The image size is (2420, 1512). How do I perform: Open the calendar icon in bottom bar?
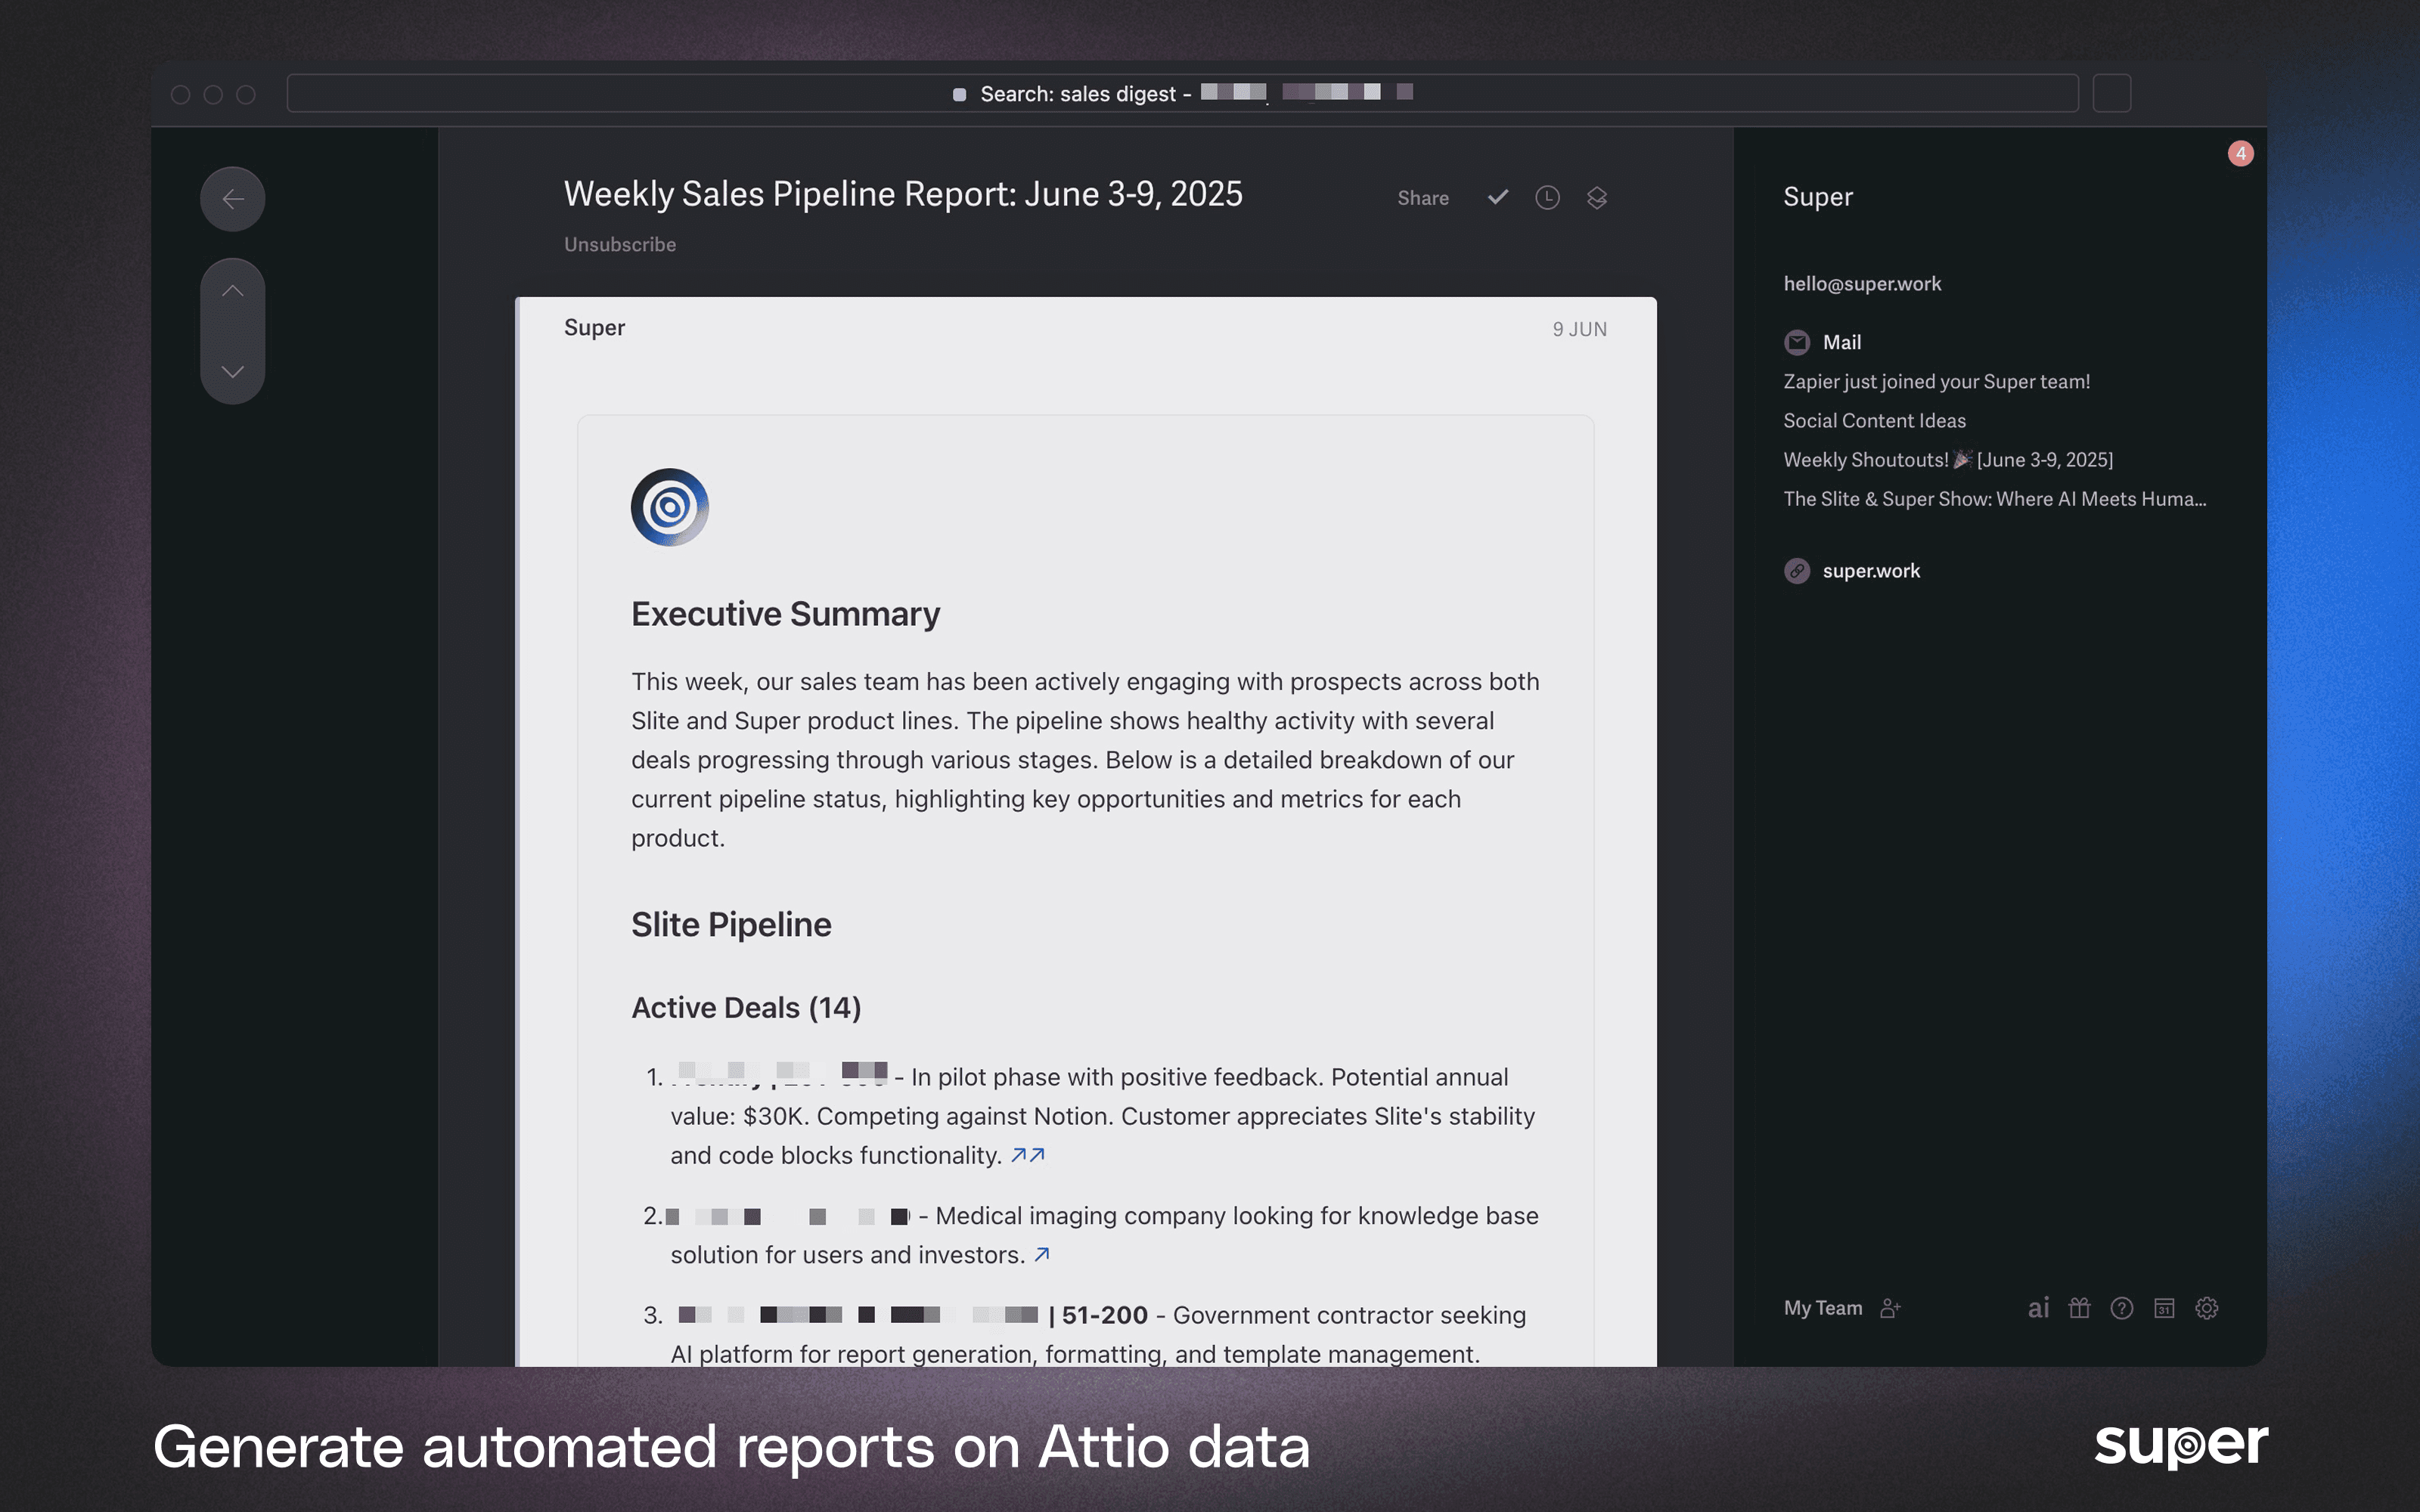click(2164, 1308)
